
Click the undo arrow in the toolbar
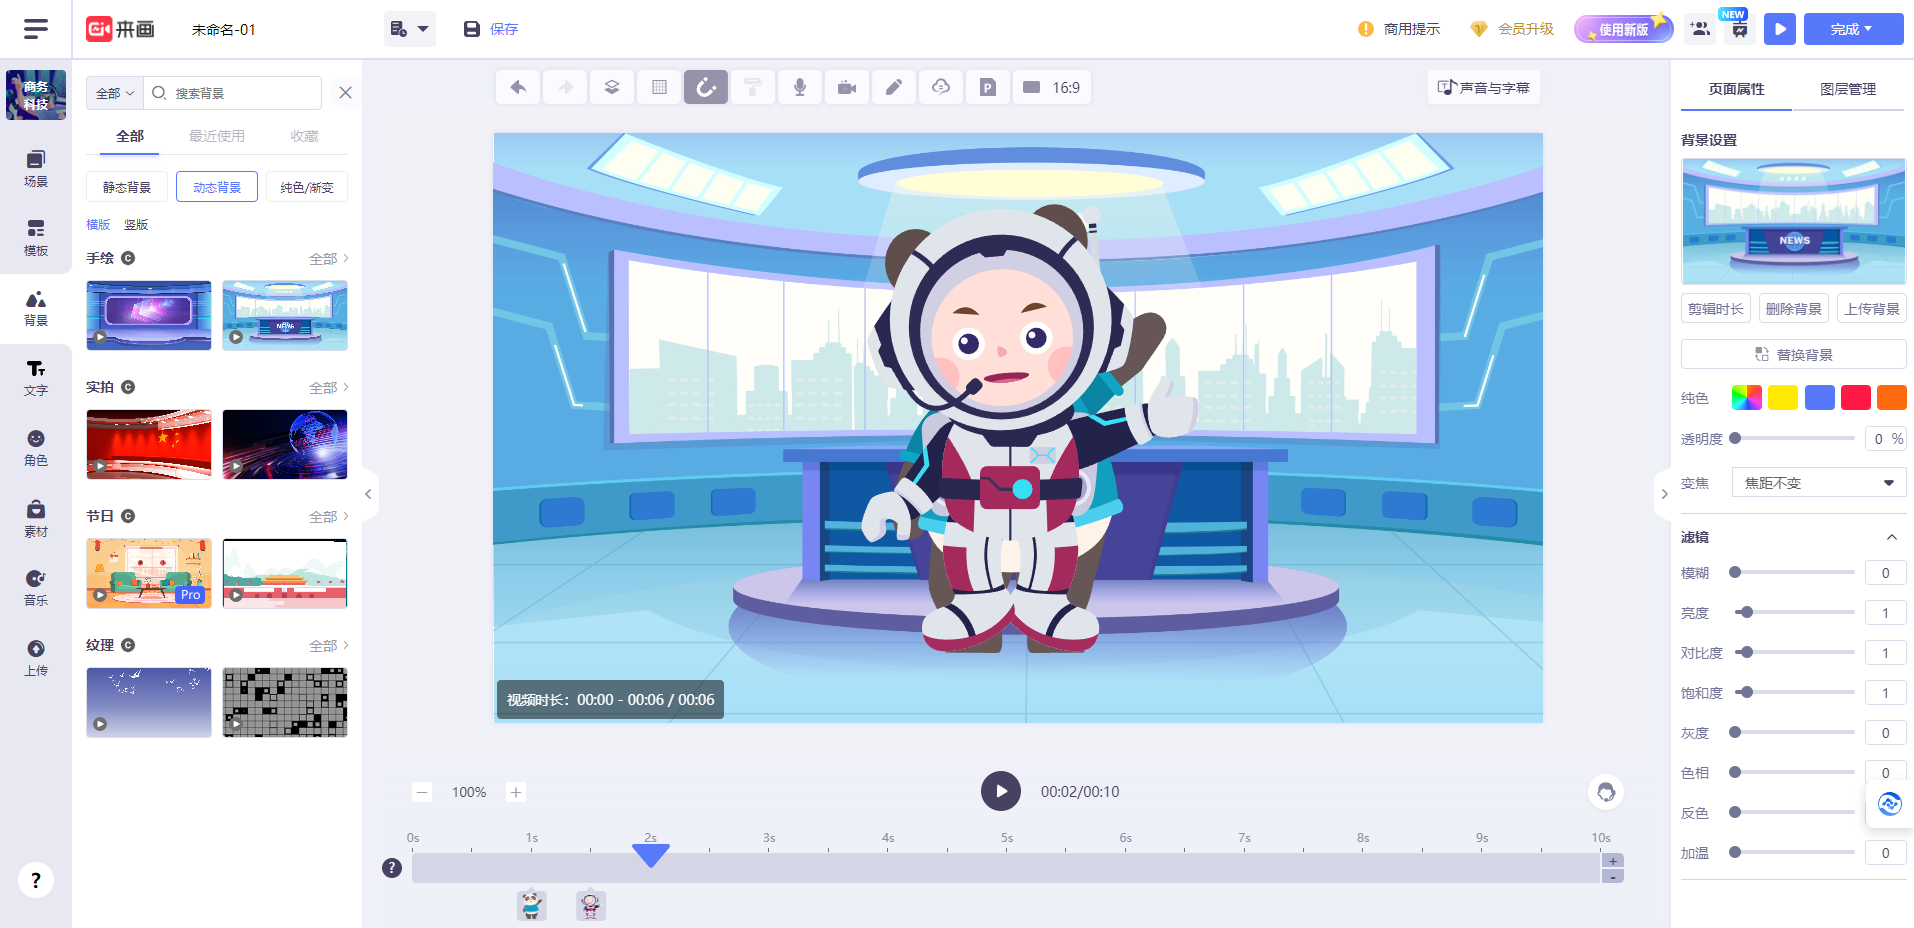518,88
